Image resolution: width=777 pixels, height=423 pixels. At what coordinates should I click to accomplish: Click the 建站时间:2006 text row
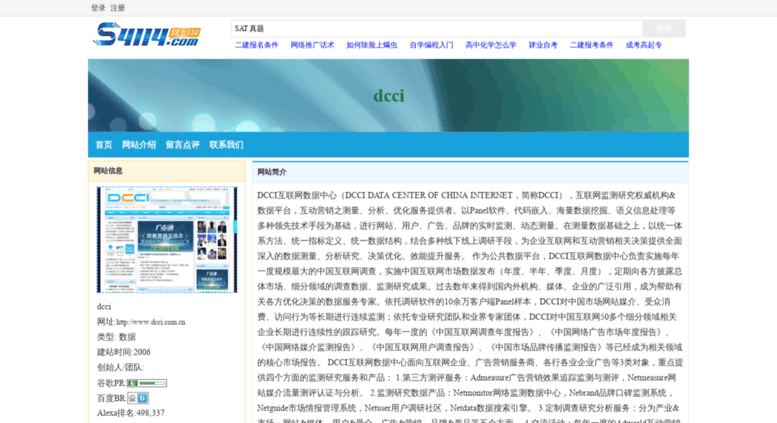[x=124, y=352]
